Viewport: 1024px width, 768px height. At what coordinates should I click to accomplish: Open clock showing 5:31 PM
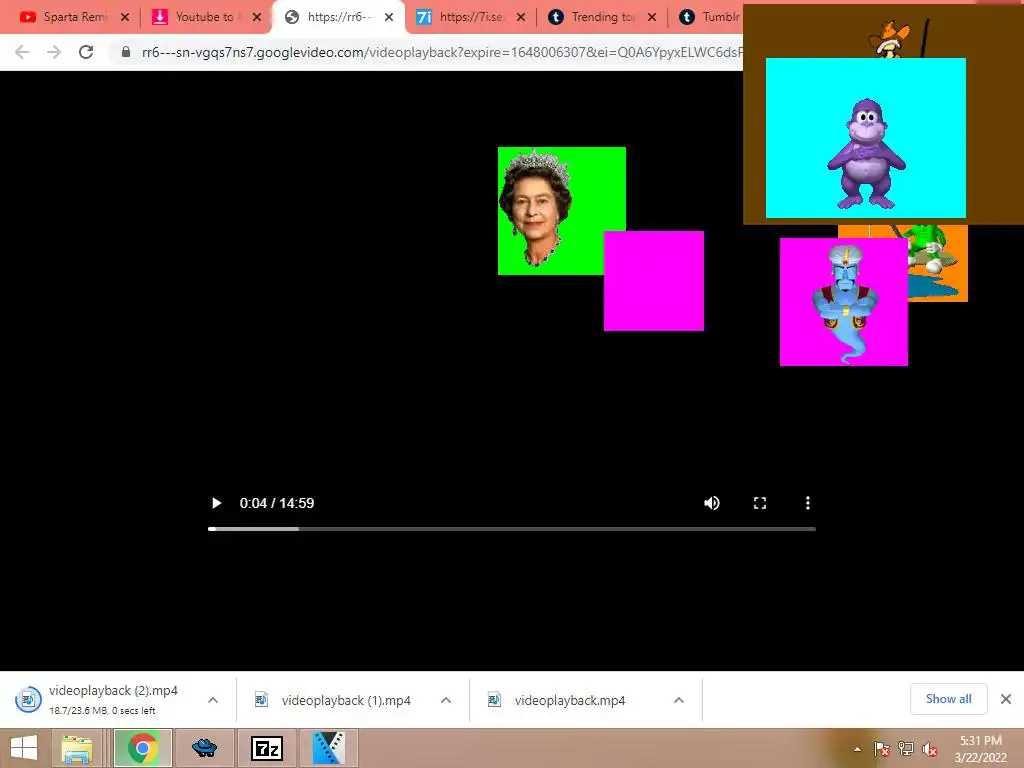point(980,749)
